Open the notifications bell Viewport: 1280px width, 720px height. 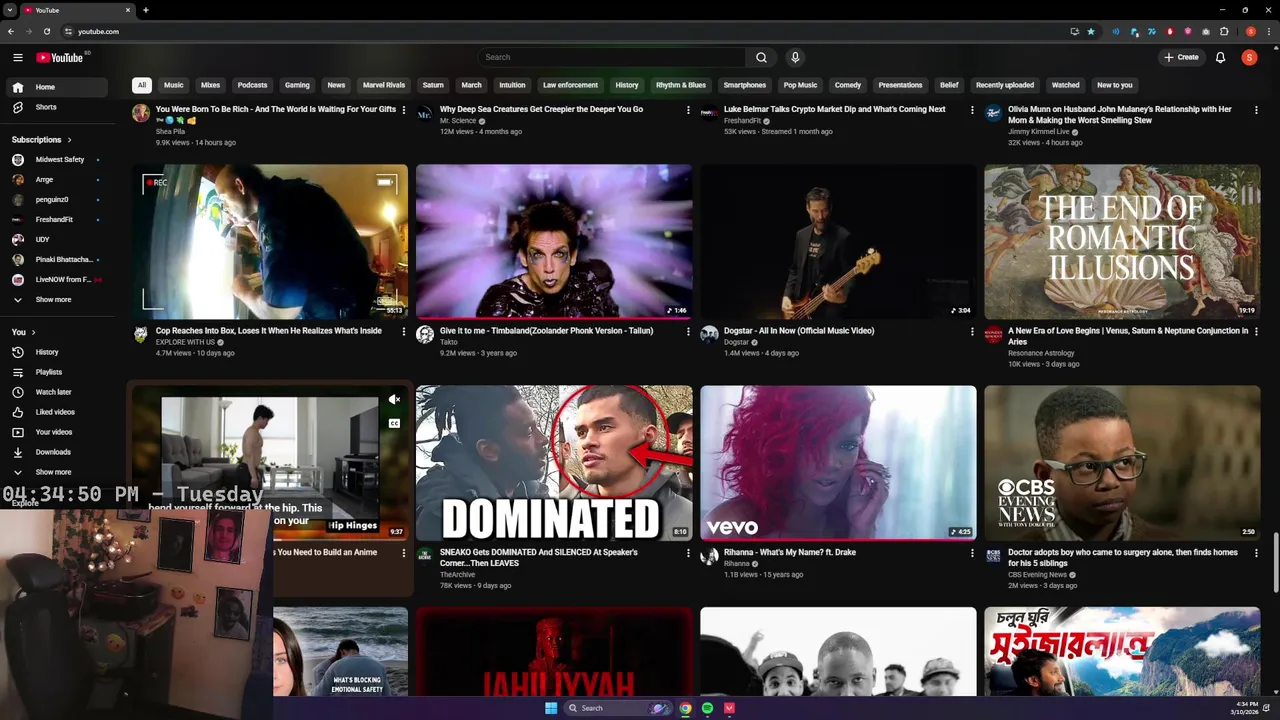tap(1220, 57)
